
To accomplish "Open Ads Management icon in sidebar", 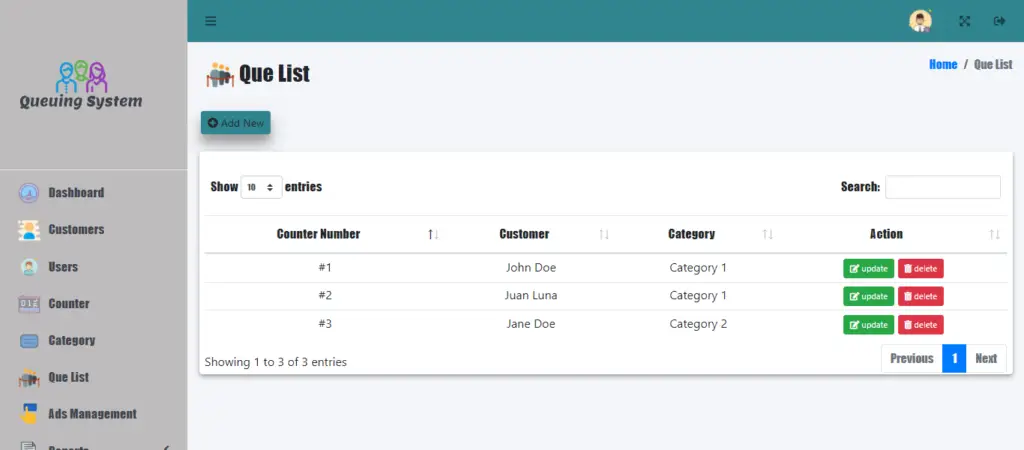I will 29,414.
